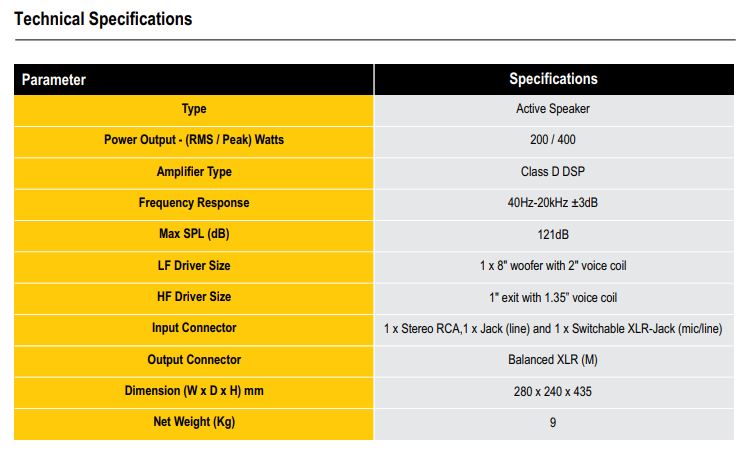Select the Balanced XLR (M) value

[553, 360]
